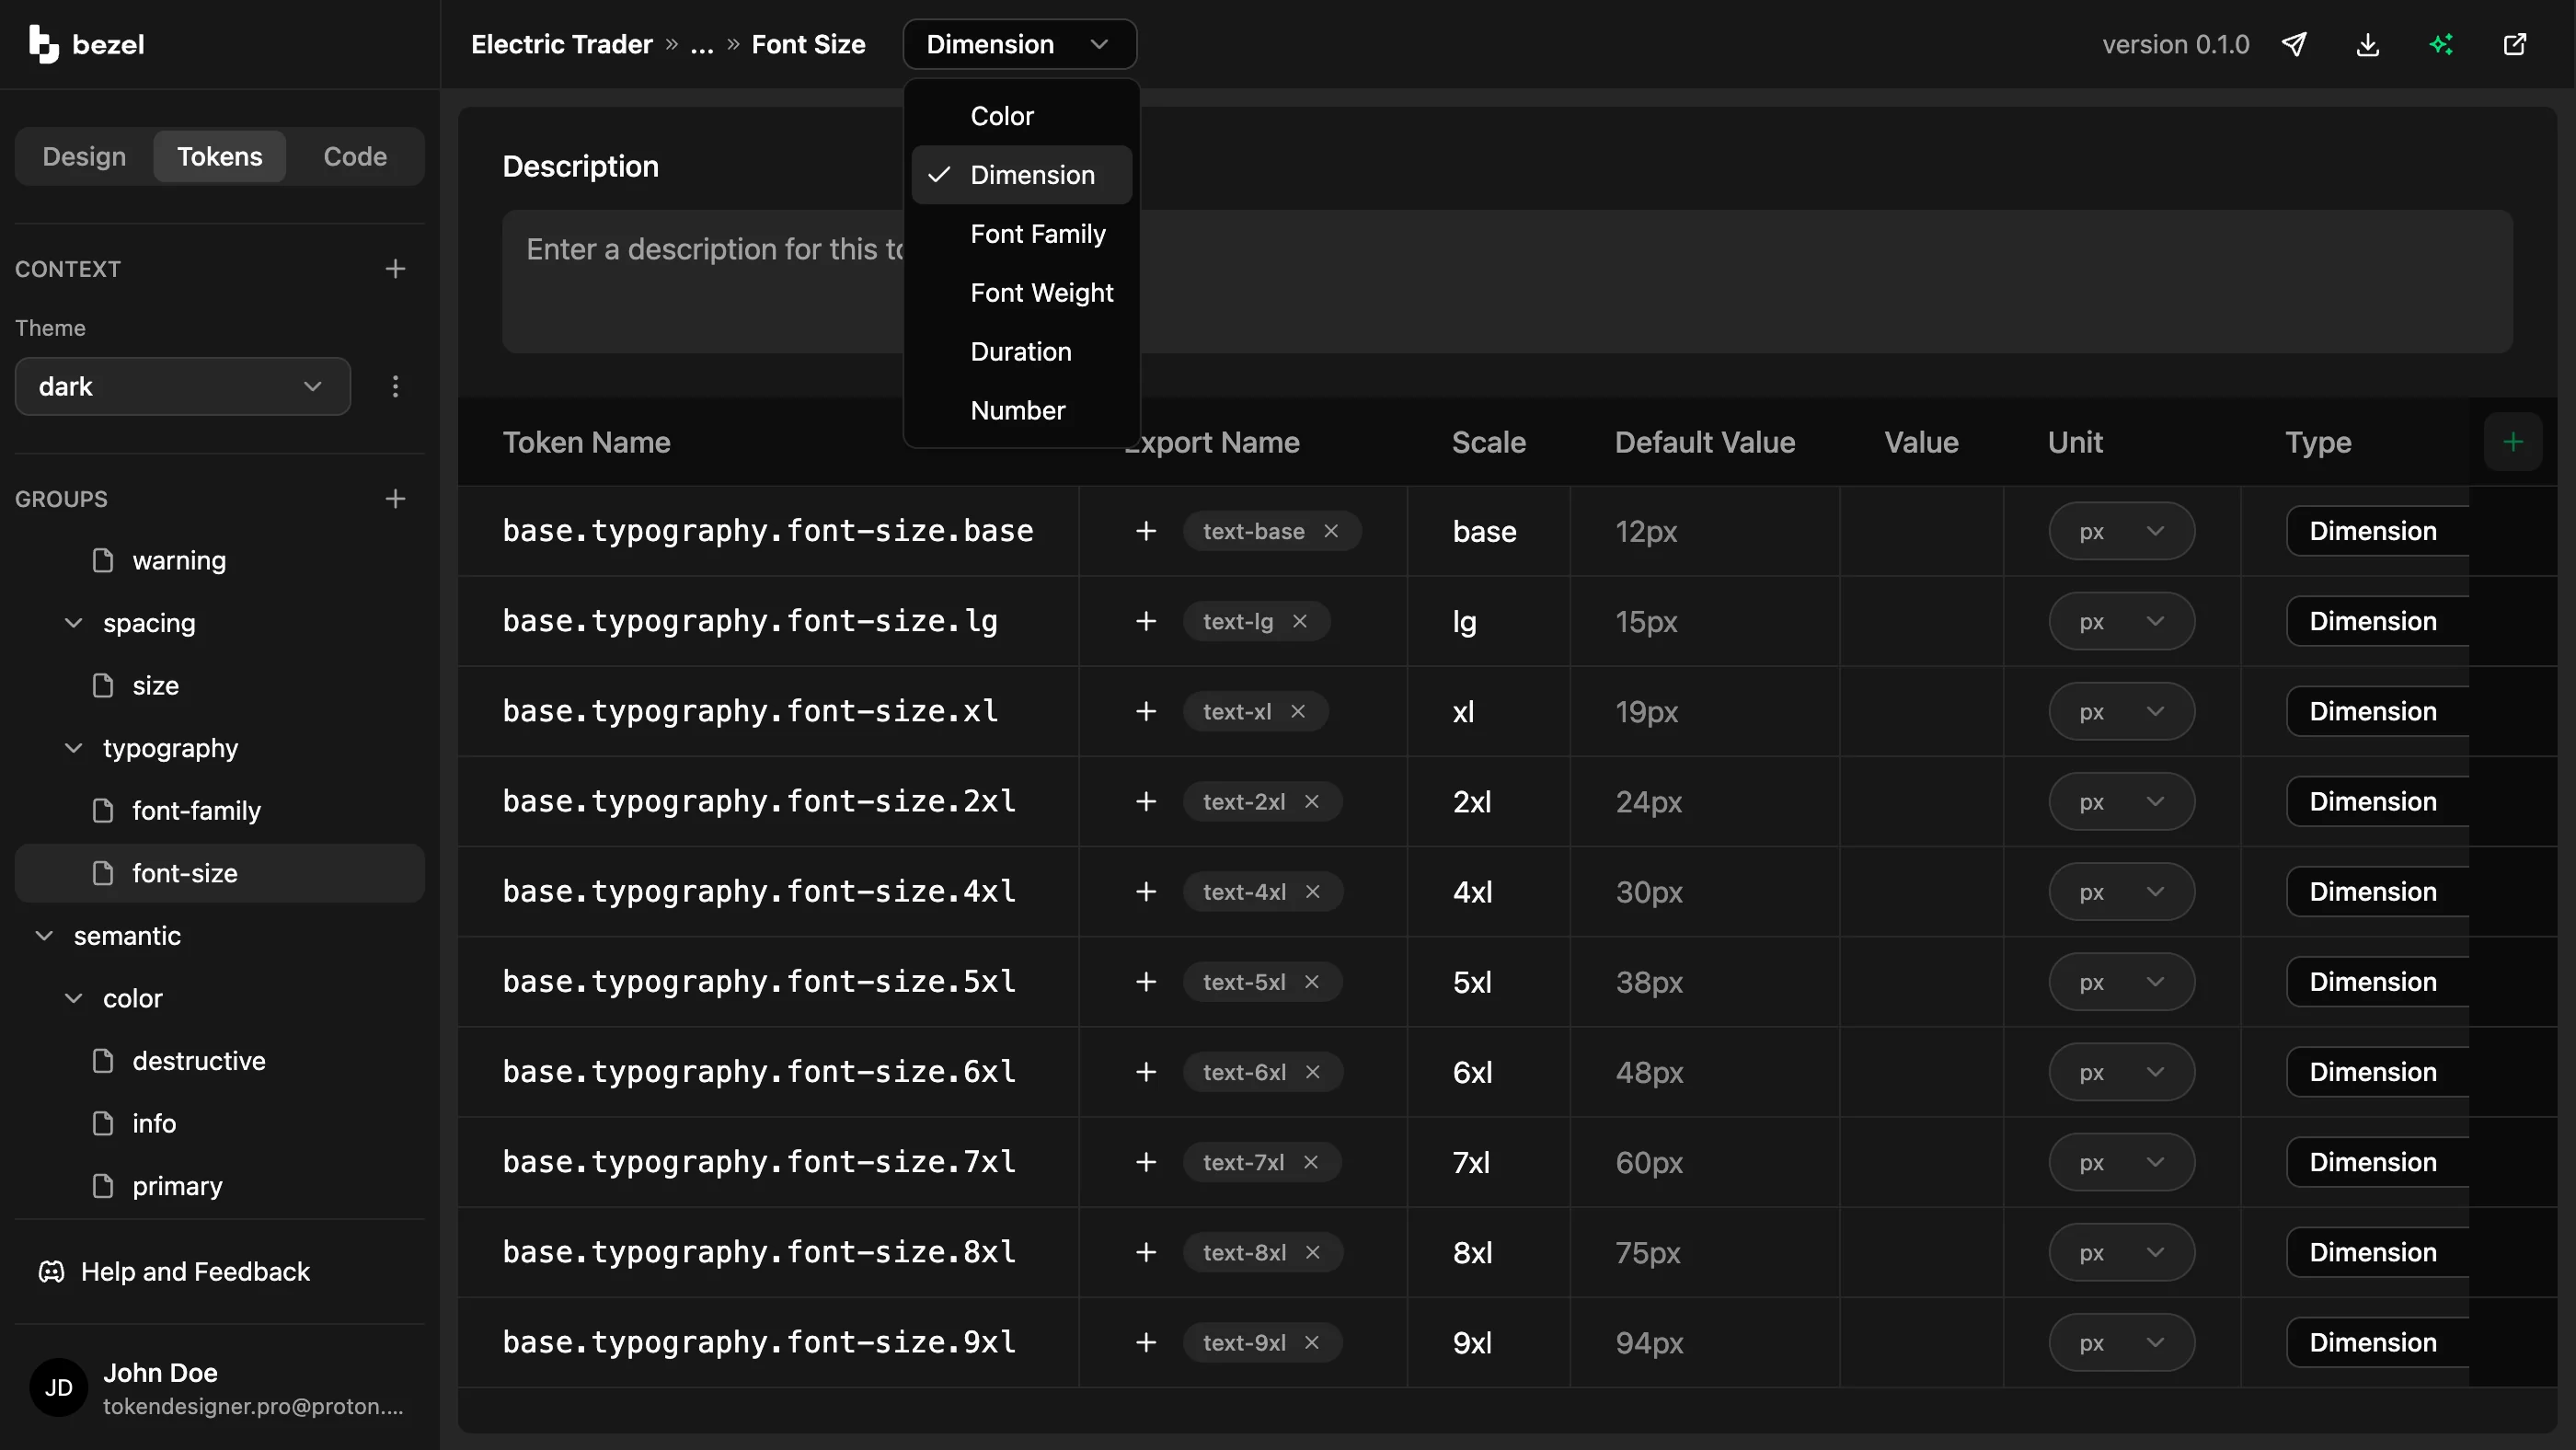
Task: Add export name for font-size.xl row
Action: coord(1146,711)
